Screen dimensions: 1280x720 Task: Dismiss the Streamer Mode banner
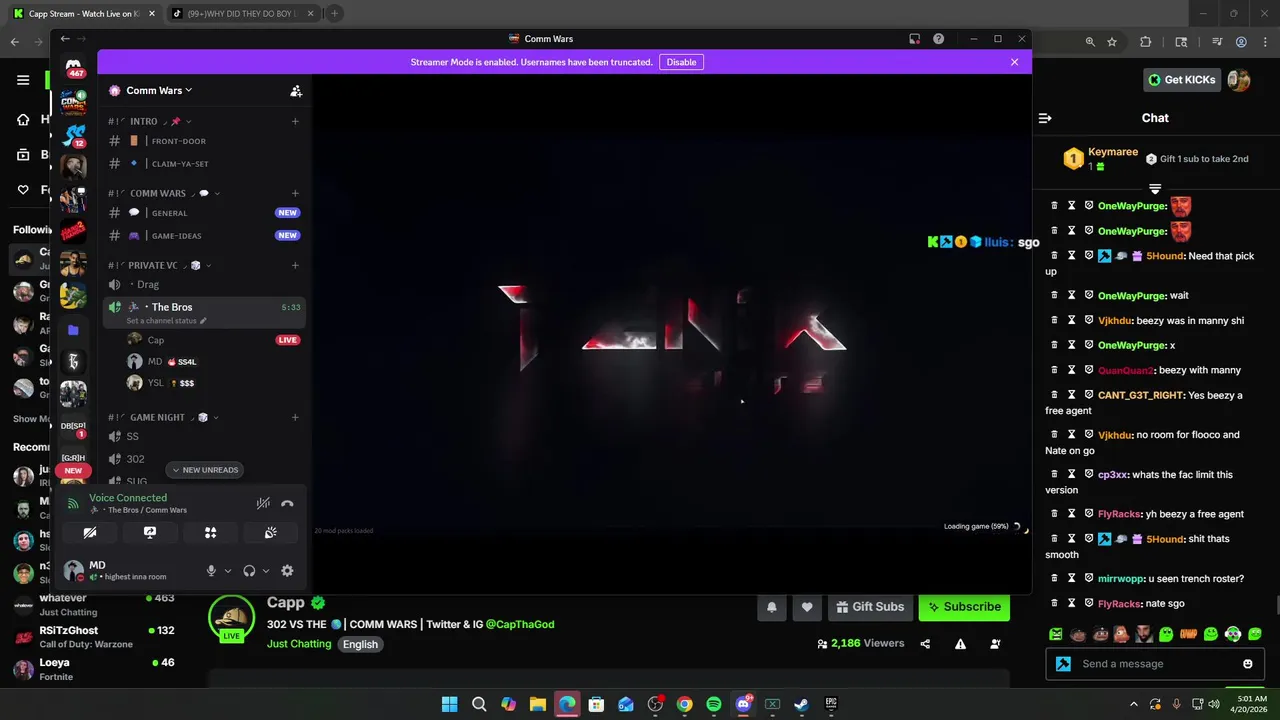(x=1014, y=62)
